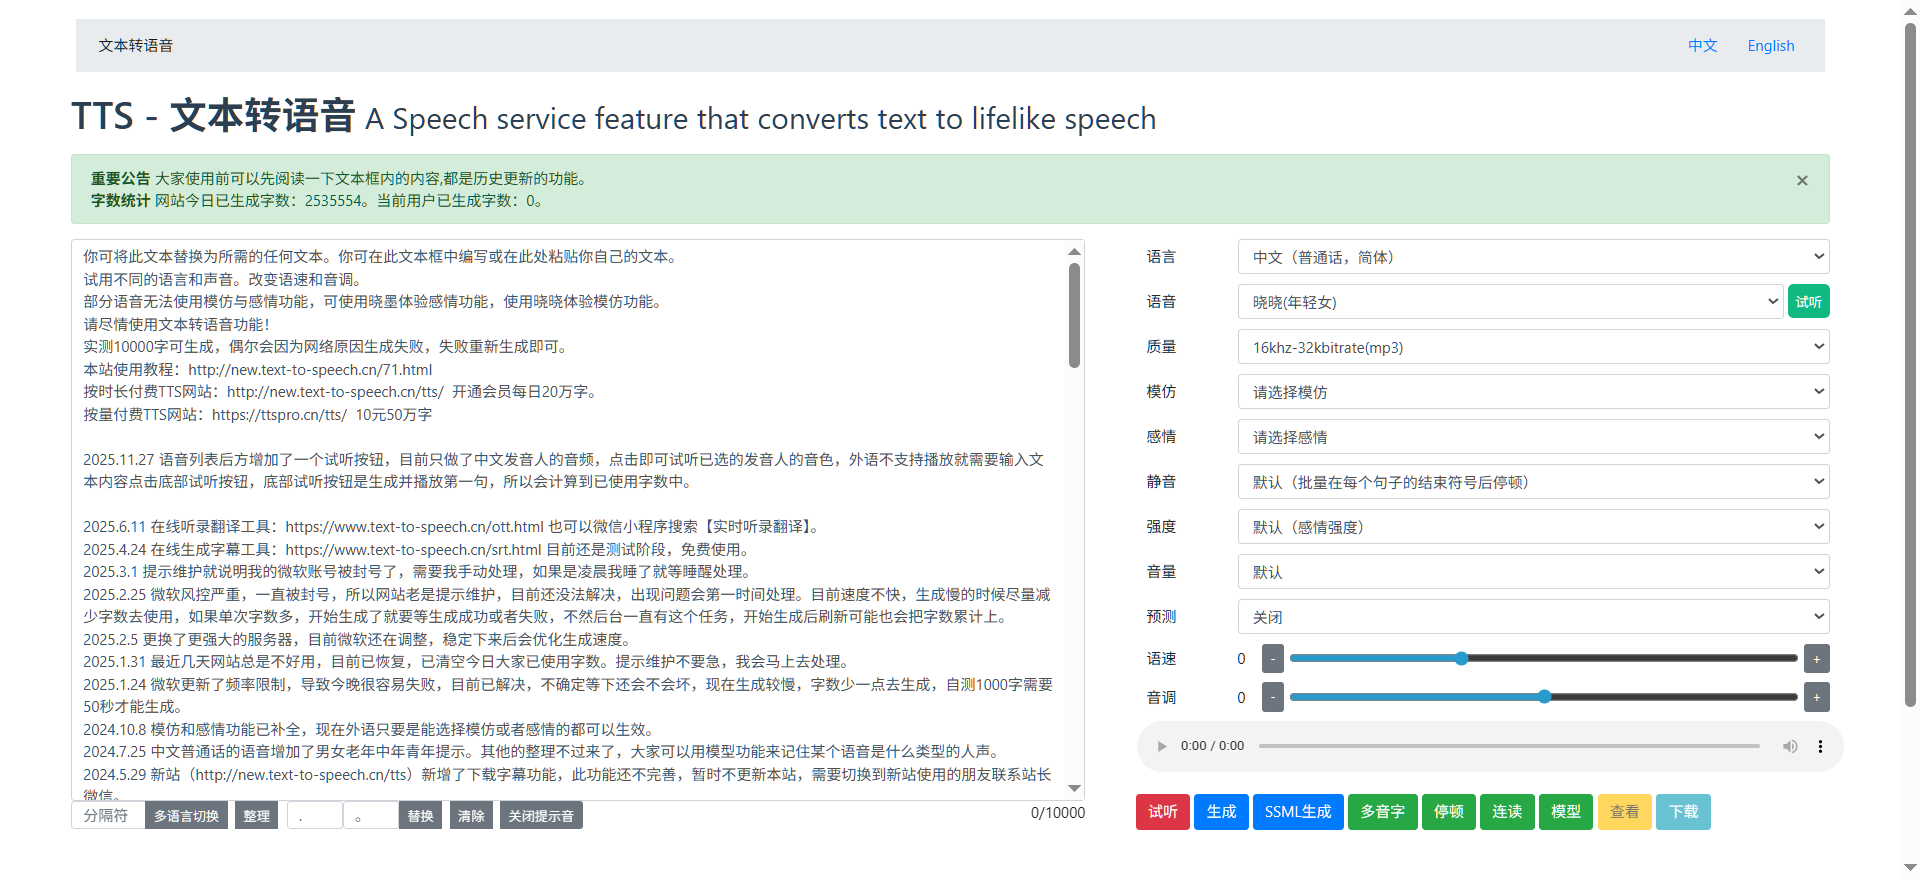Open audio player three-dot options menu

pos(1820,746)
